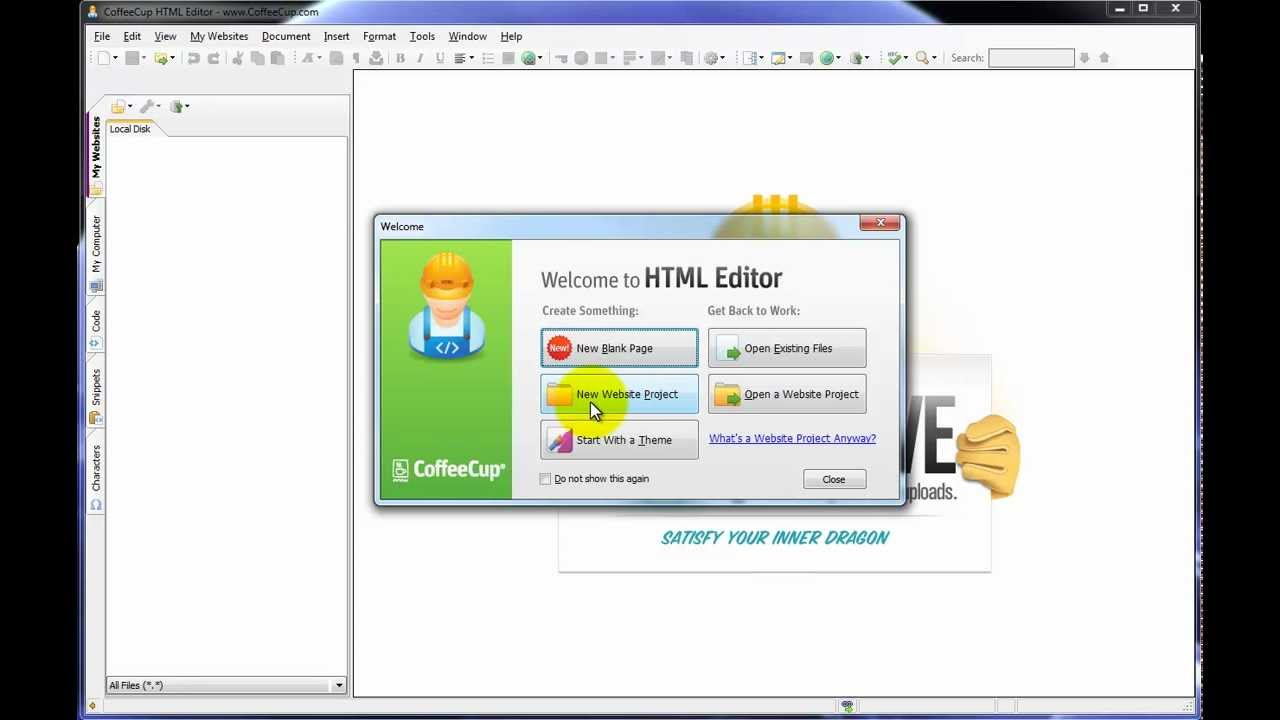Click the upload server icon in sidebar panel
This screenshot has width=1280, height=720.
(x=177, y=106)
